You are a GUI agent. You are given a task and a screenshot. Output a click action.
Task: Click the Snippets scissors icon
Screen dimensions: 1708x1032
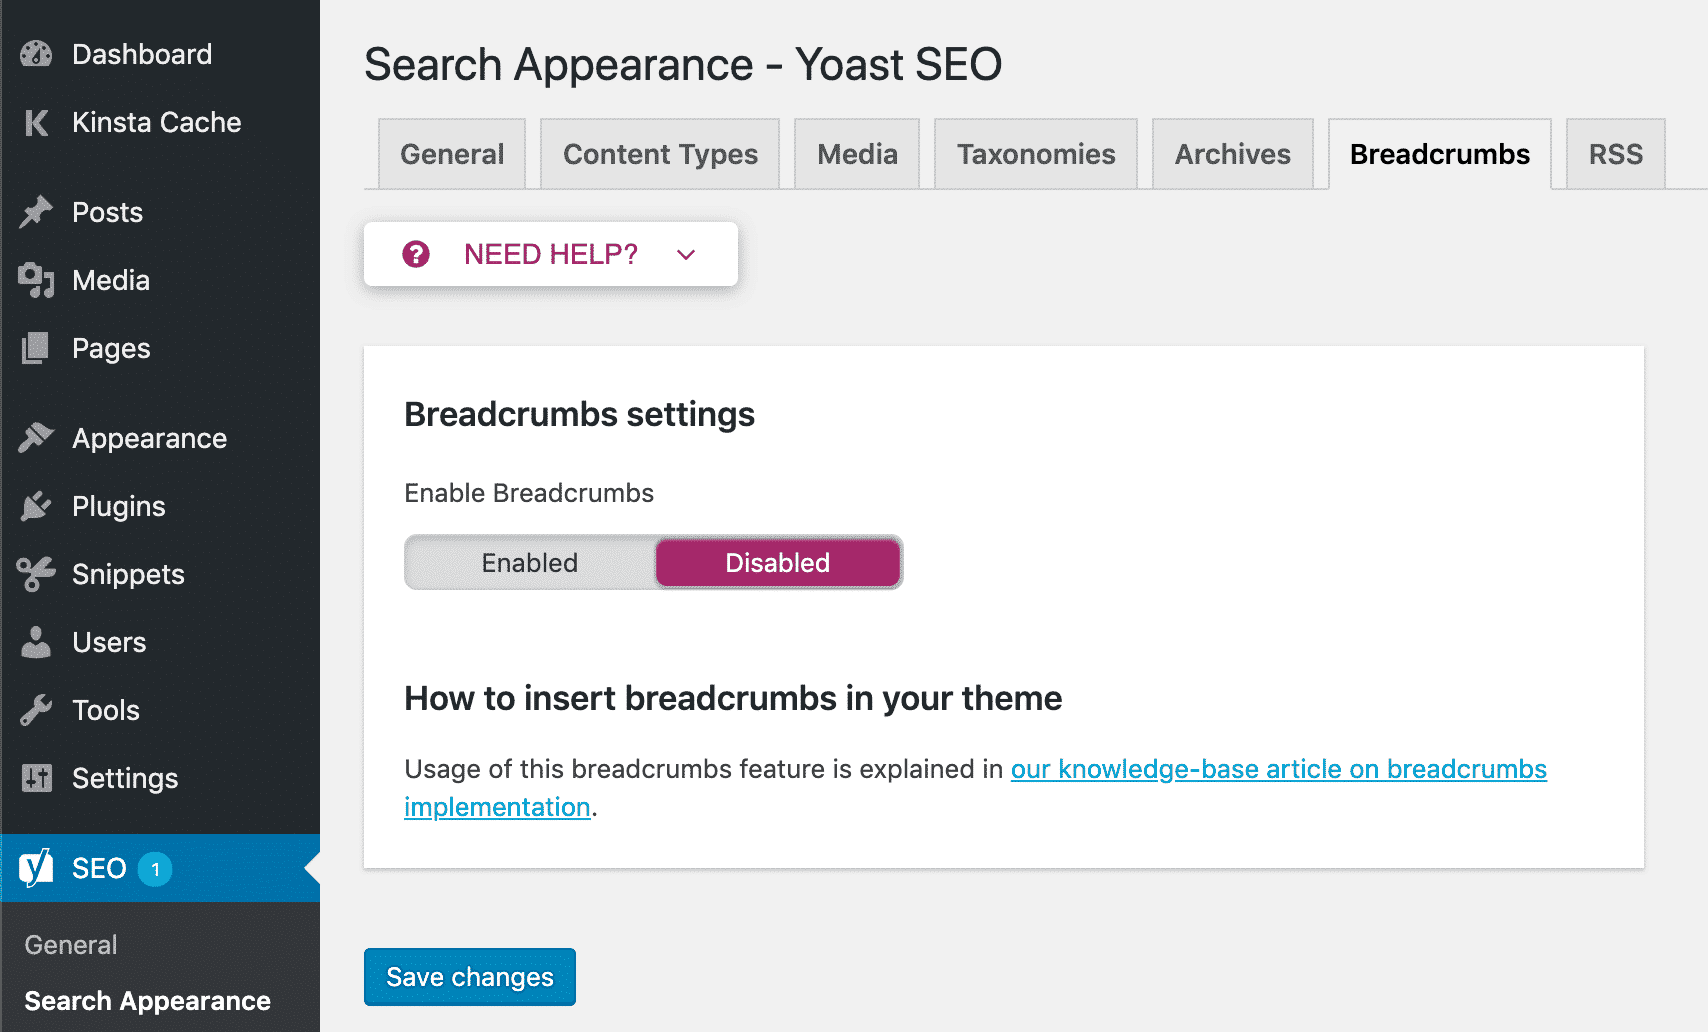pyautogui.click(x=36, y=574)
